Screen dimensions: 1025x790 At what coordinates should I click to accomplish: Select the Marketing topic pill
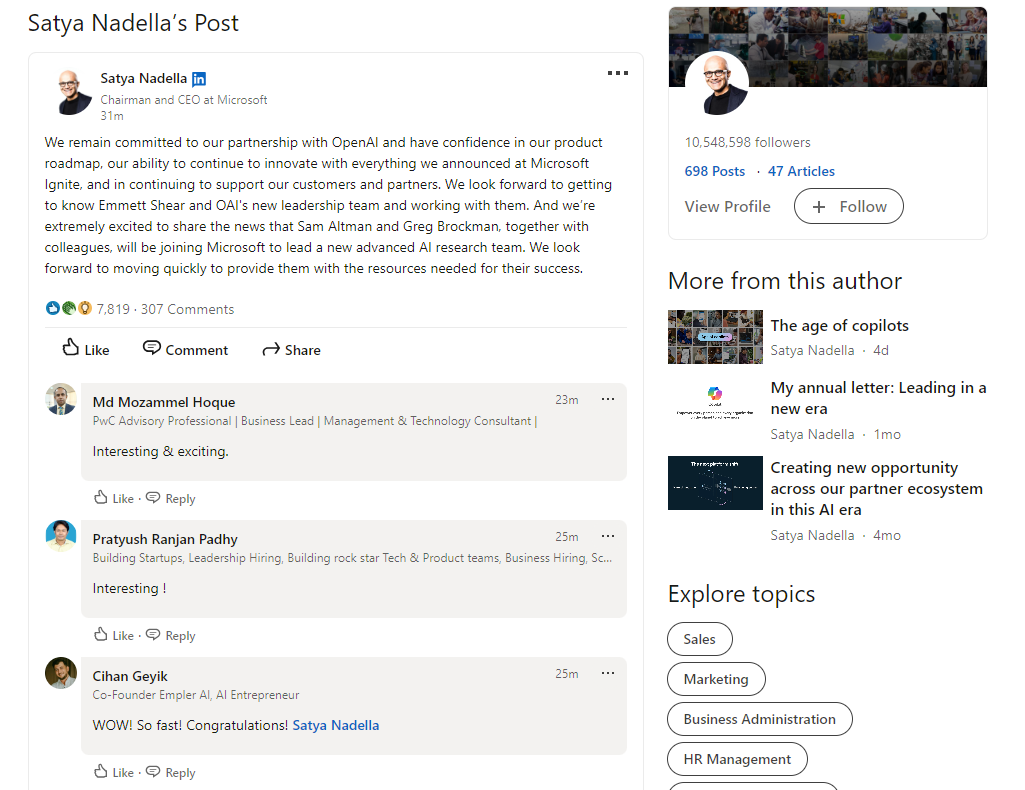coord(716,679)
